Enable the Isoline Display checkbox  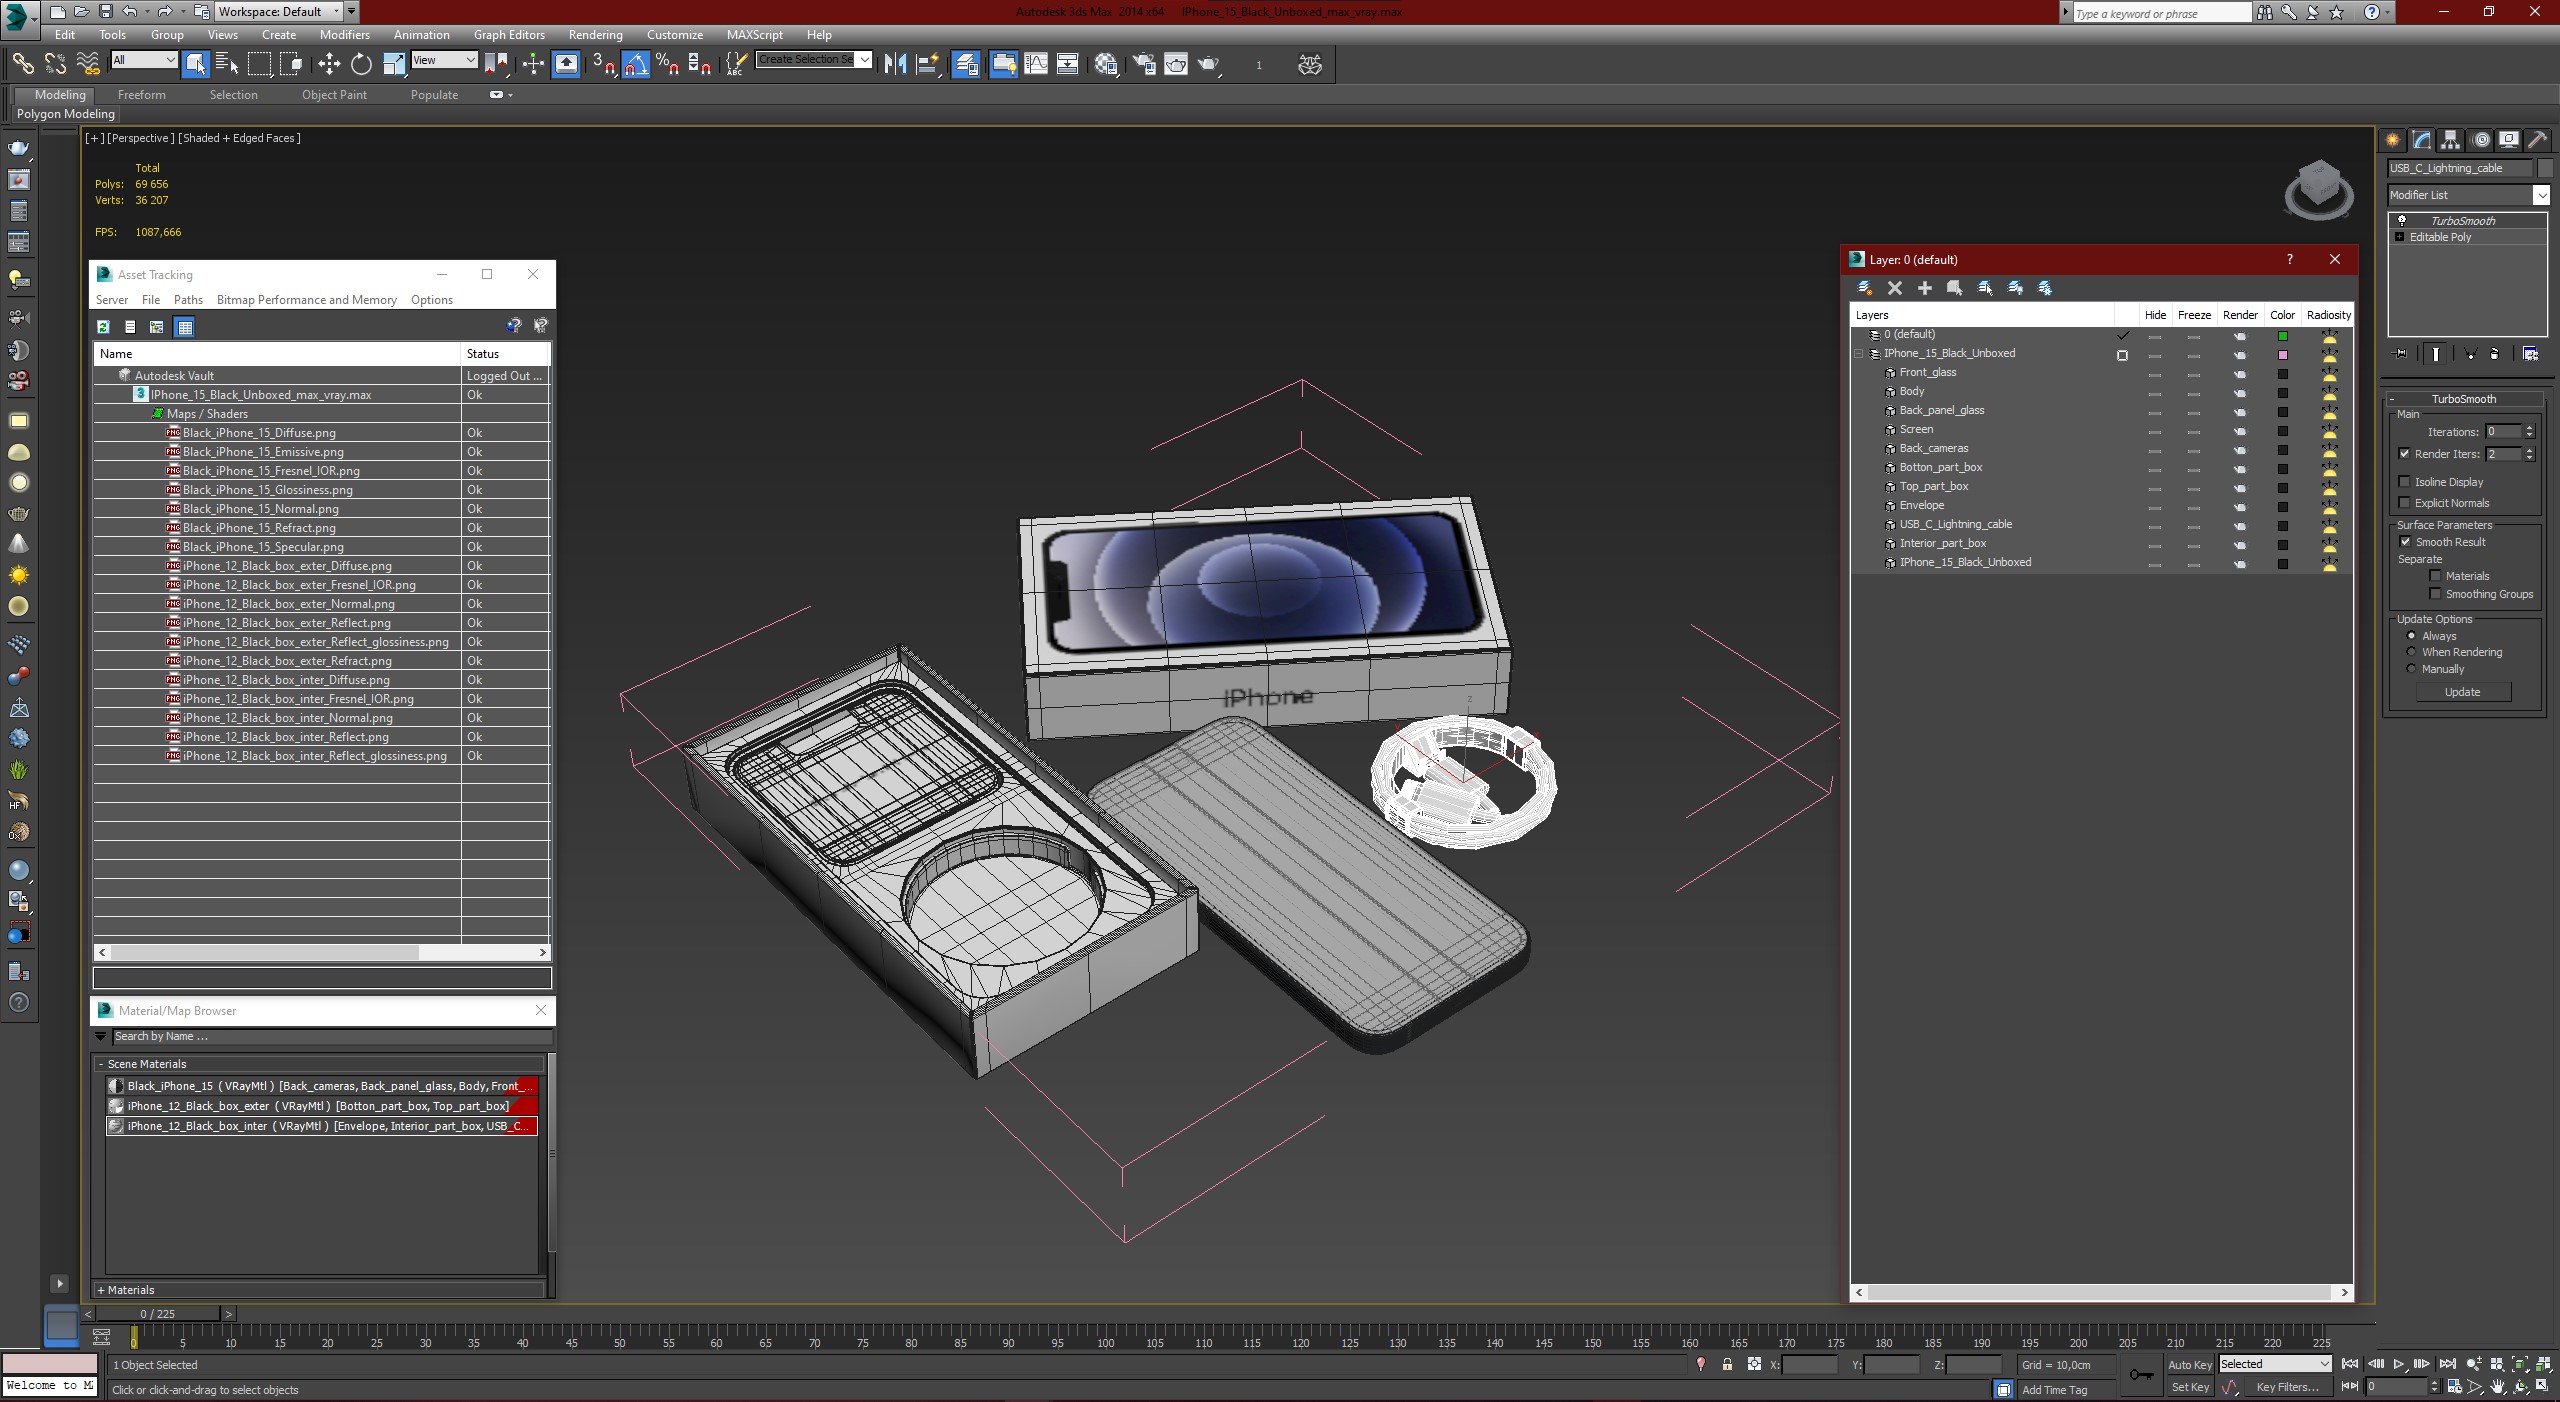point(2405,482)
